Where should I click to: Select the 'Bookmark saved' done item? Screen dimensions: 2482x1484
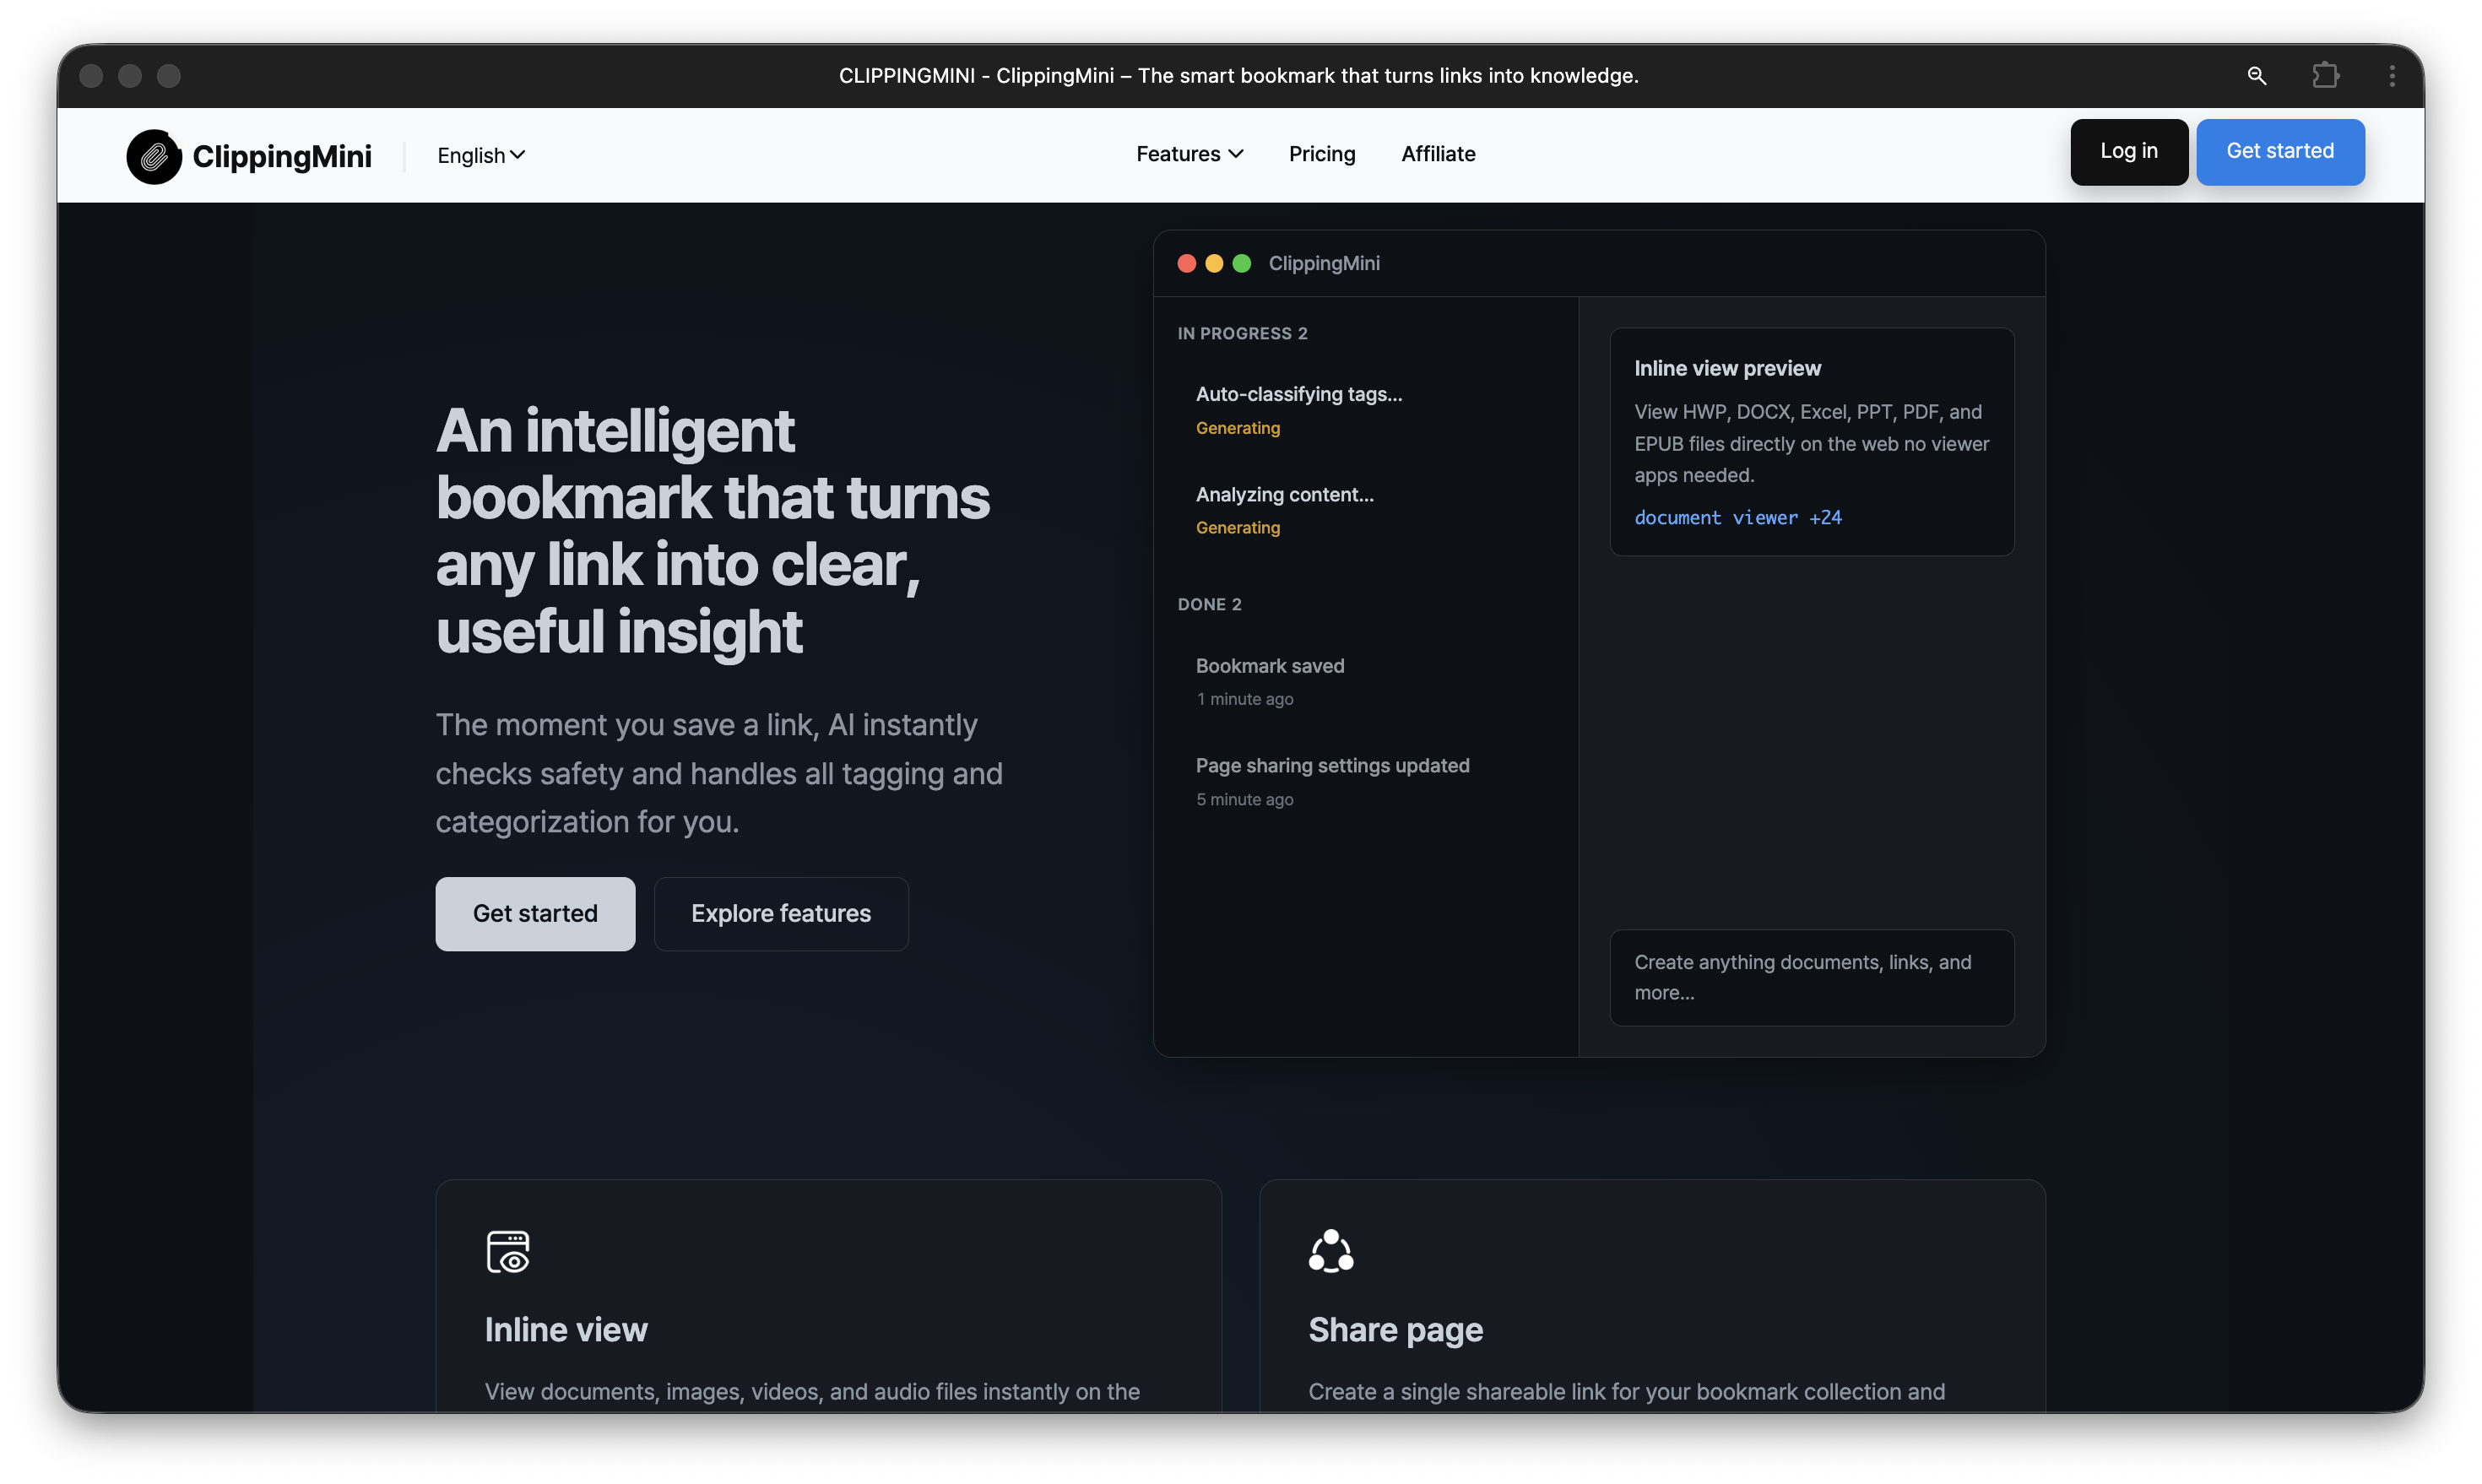1269,666
